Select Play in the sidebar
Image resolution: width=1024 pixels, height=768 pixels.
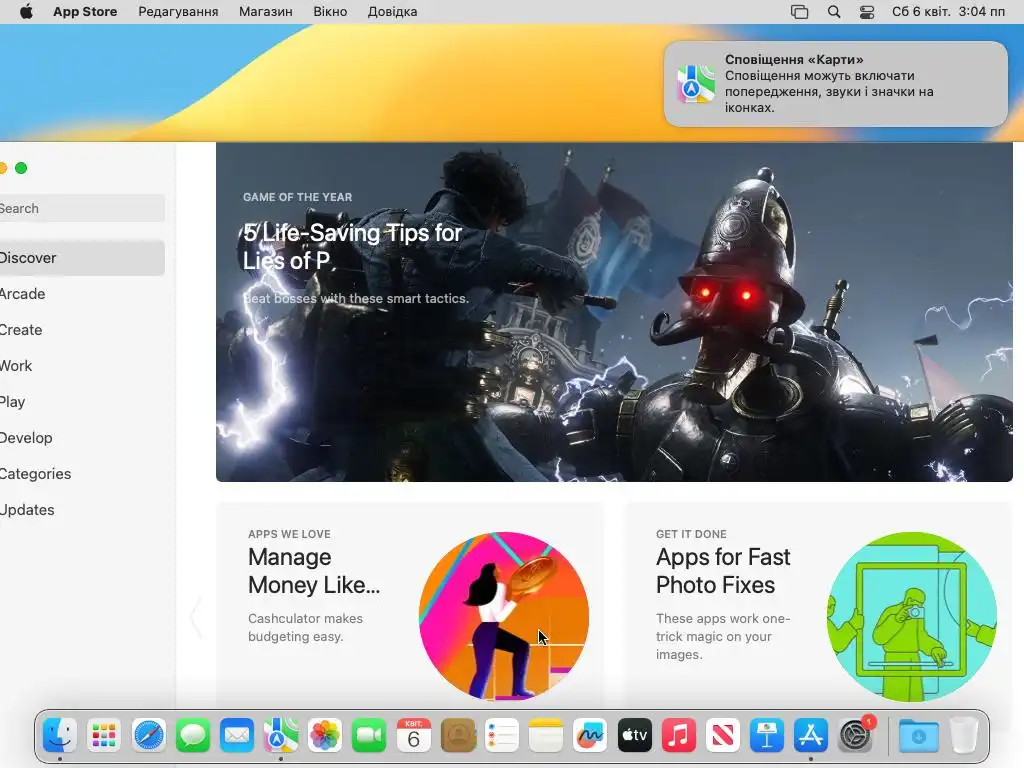pos(82,402)
